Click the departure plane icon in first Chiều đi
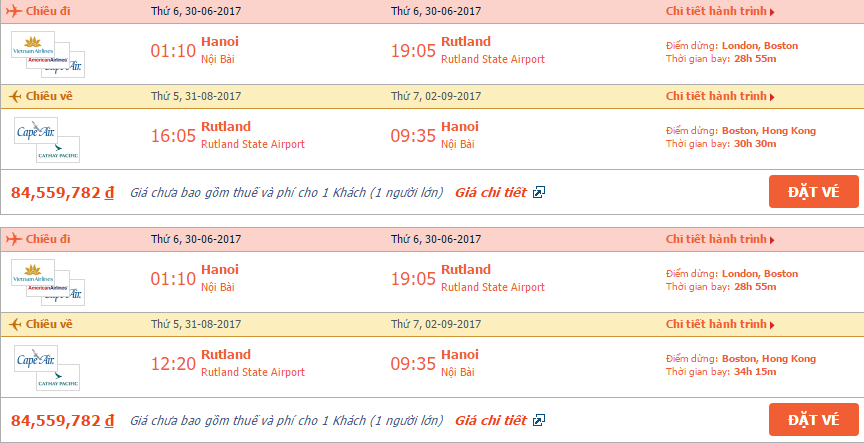The image size is (864, 443). [x=14, y=11]
